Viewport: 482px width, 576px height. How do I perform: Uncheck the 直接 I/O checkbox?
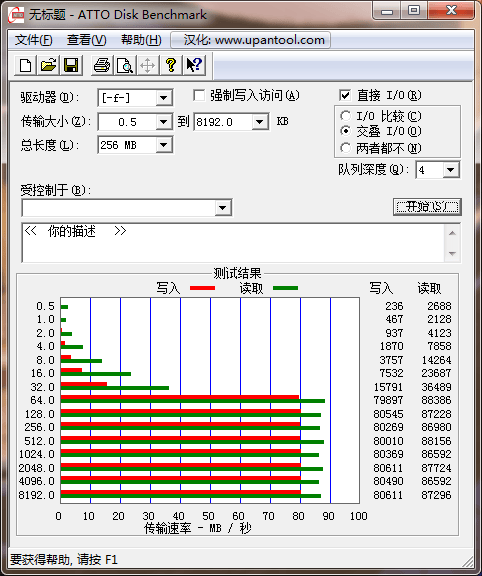point(345,96)
